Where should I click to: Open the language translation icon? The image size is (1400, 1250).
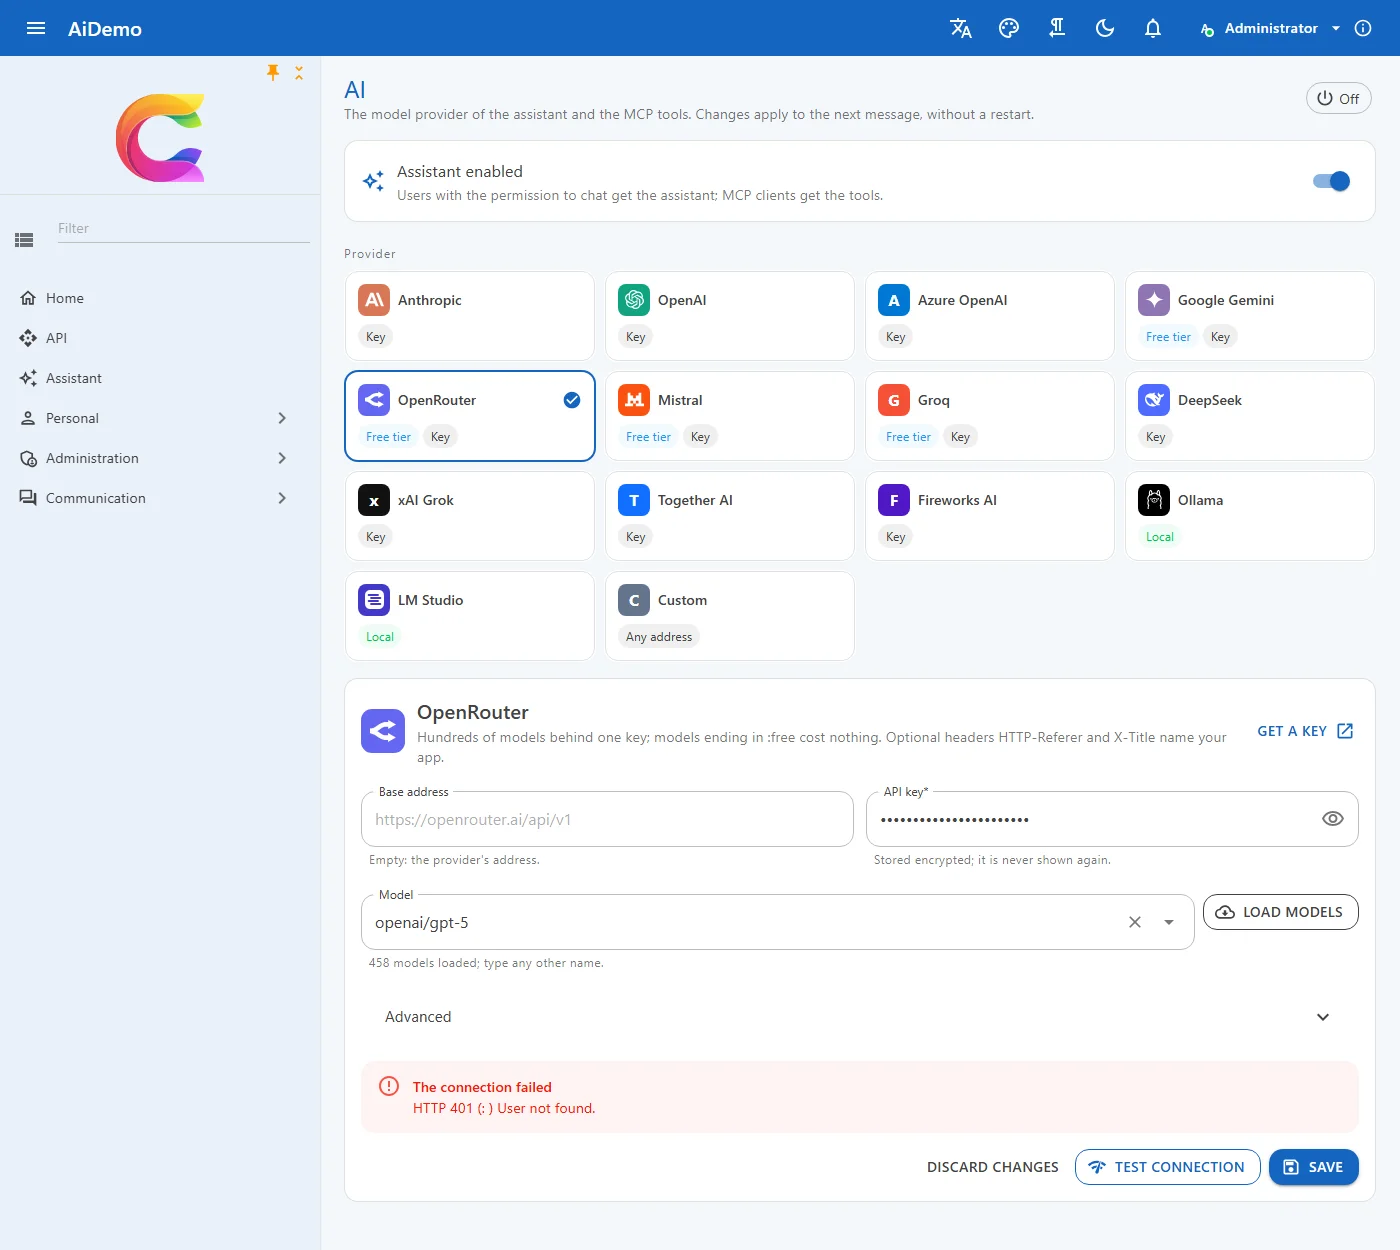click(x=961, y=28)
